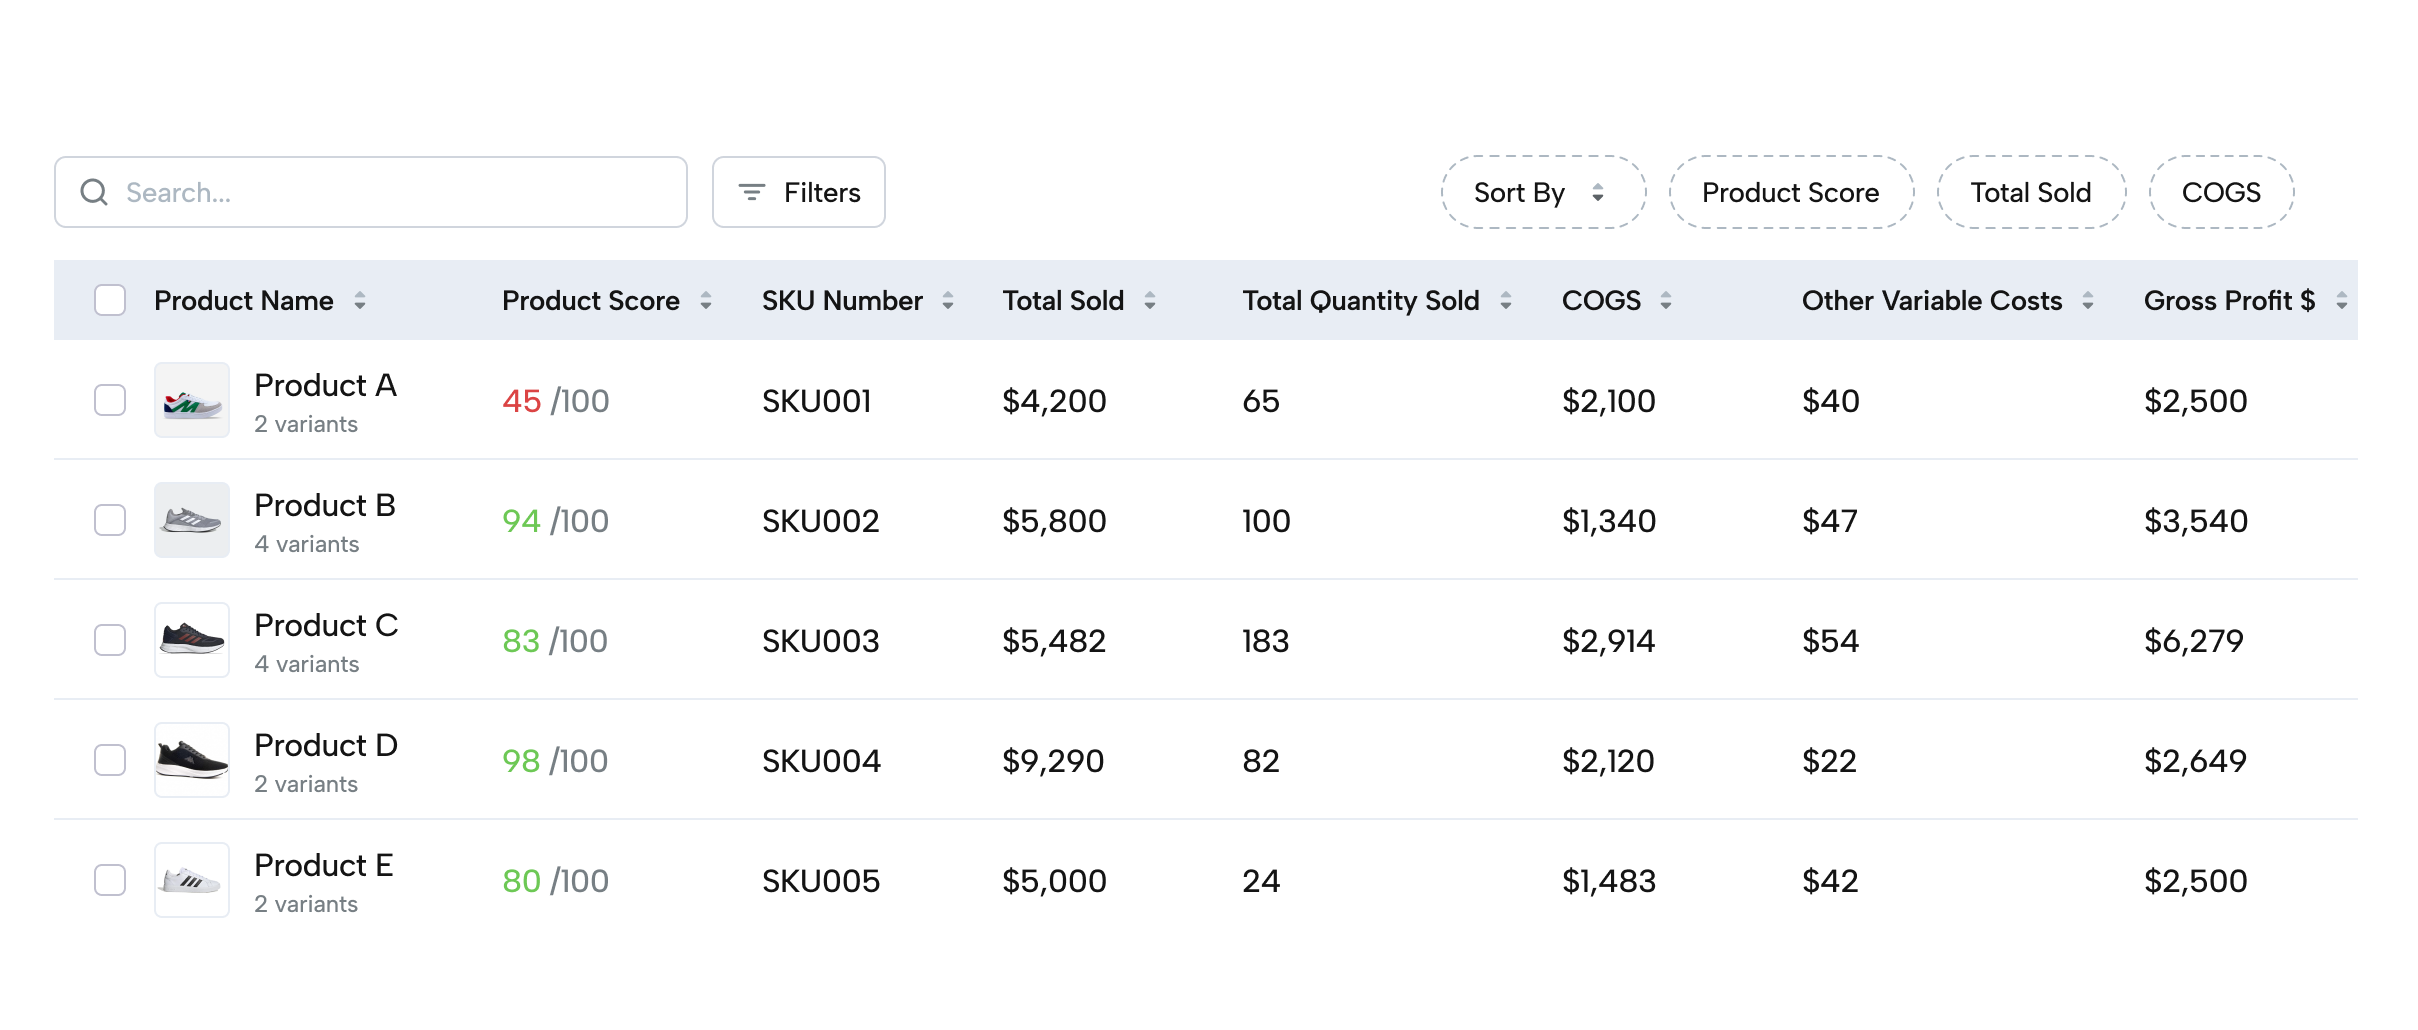Check the Product E row checkbox

110,880
